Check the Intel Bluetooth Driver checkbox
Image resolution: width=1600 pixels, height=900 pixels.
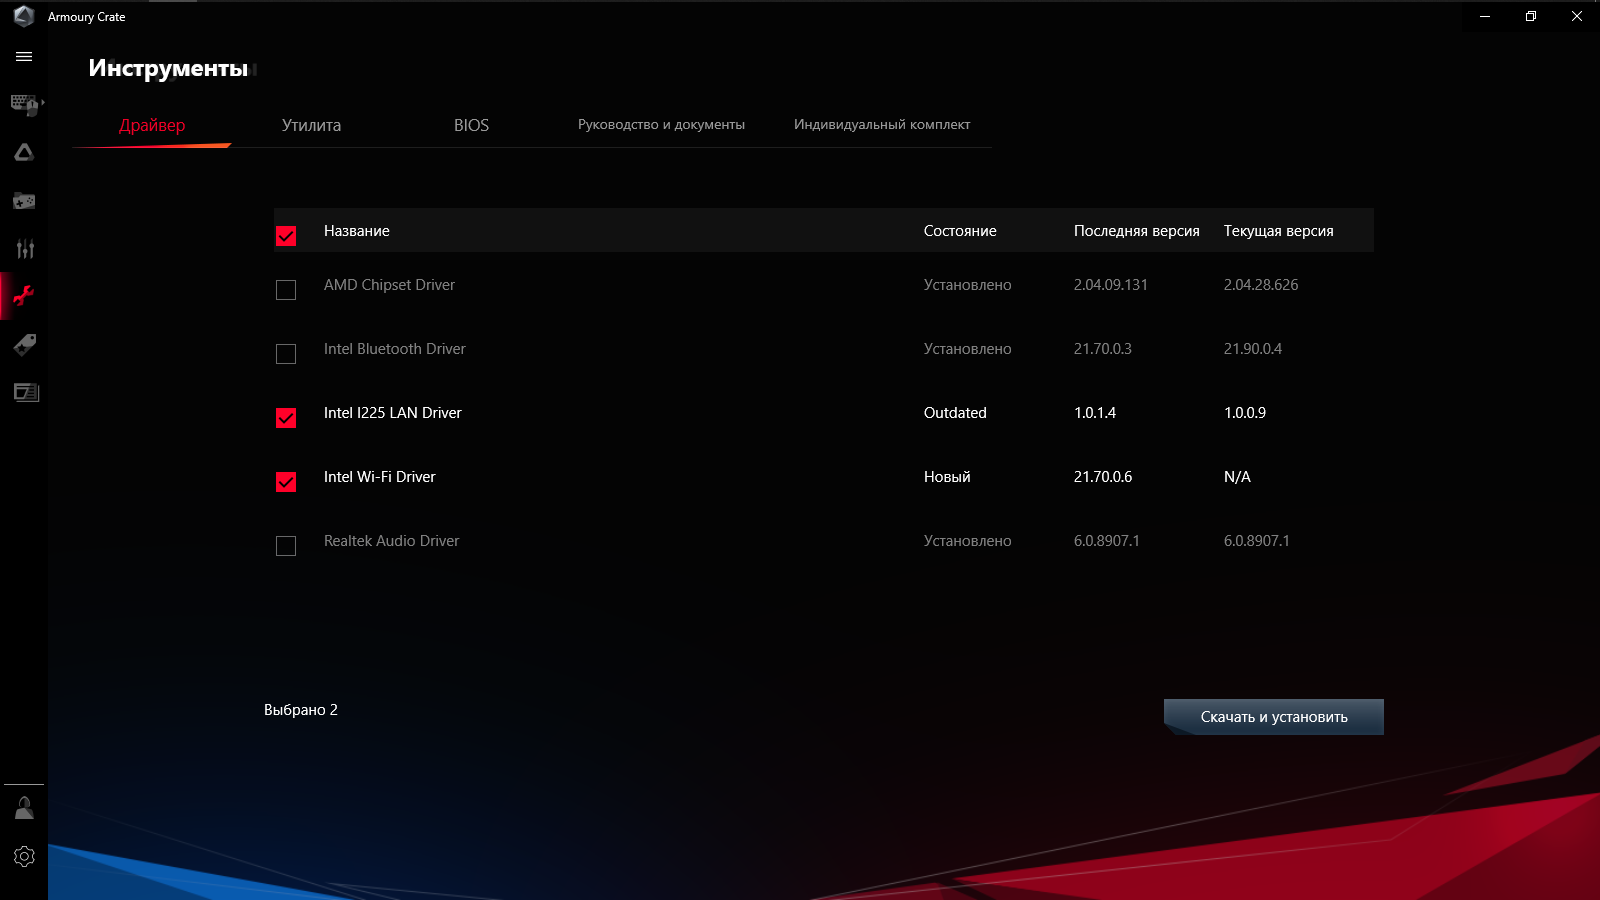[x=286, y=354]
